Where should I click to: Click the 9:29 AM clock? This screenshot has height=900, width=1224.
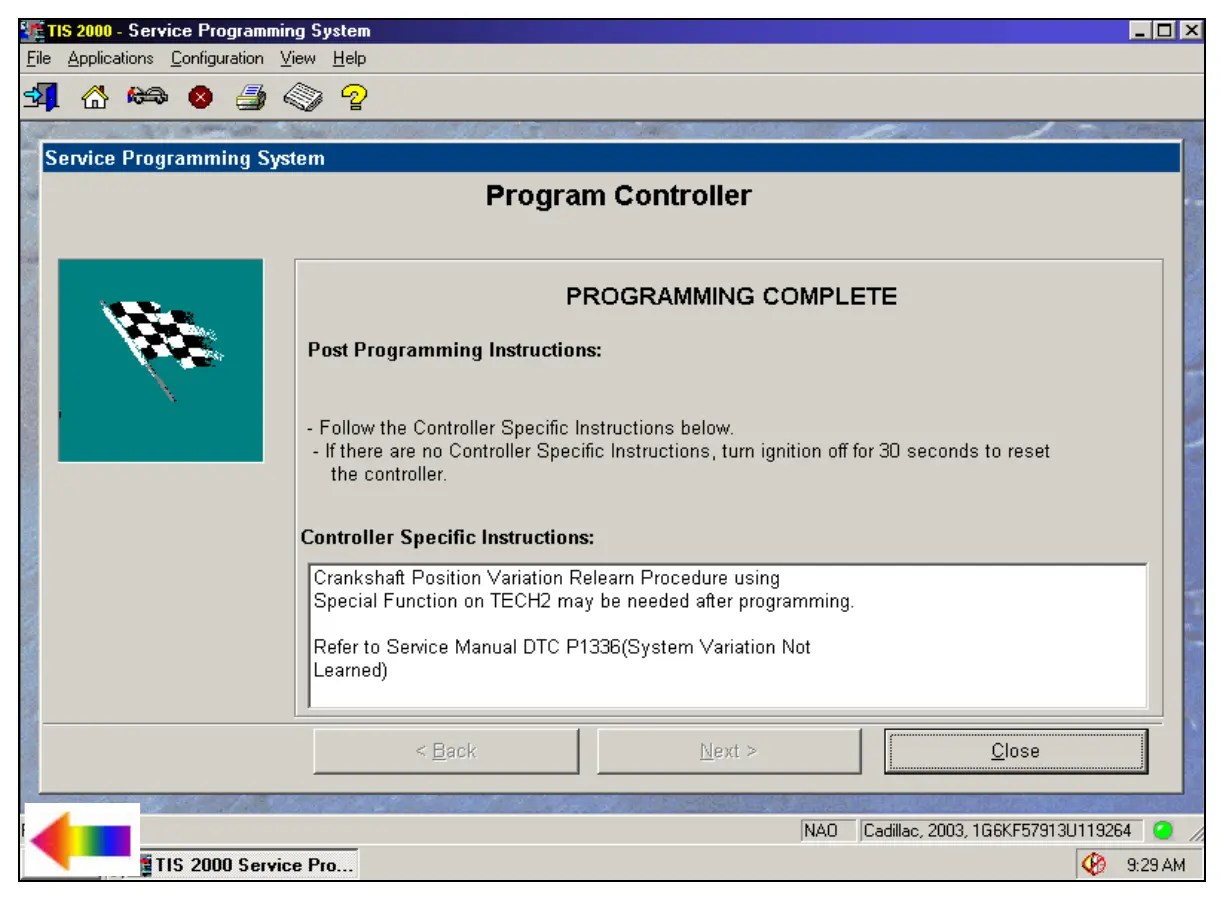[1155, 865]
